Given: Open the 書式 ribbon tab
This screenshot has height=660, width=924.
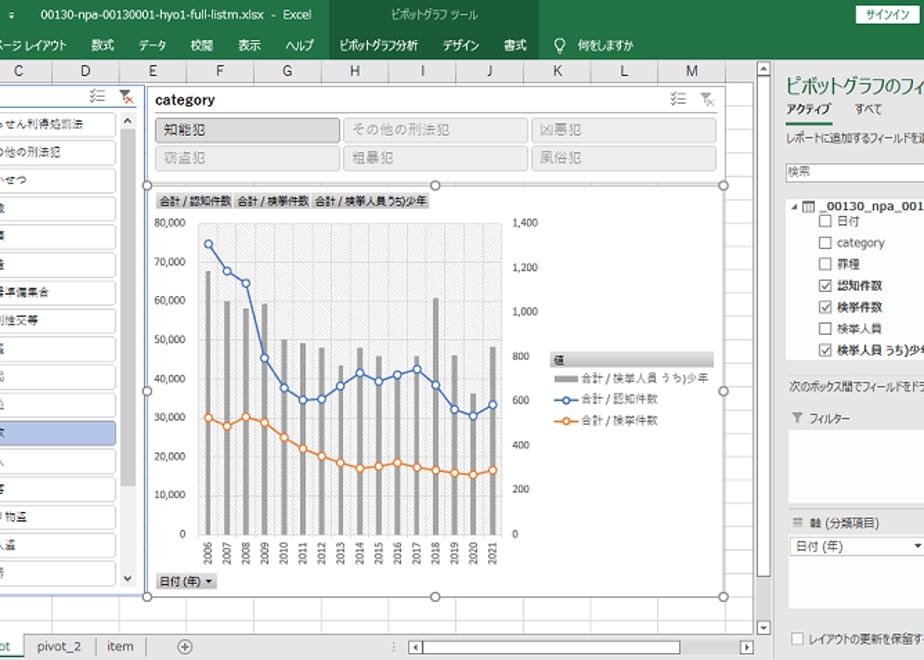Looking at the screenshot, I should pyautogui.click(x=515, y=45).
